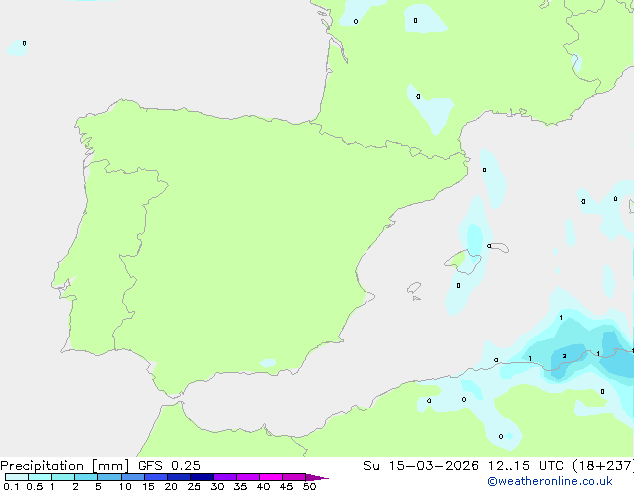Viewport: 634px width, 490px height.
Task: Pick the legend color between 0.1 and 0.5
Action: pos(16,477)
